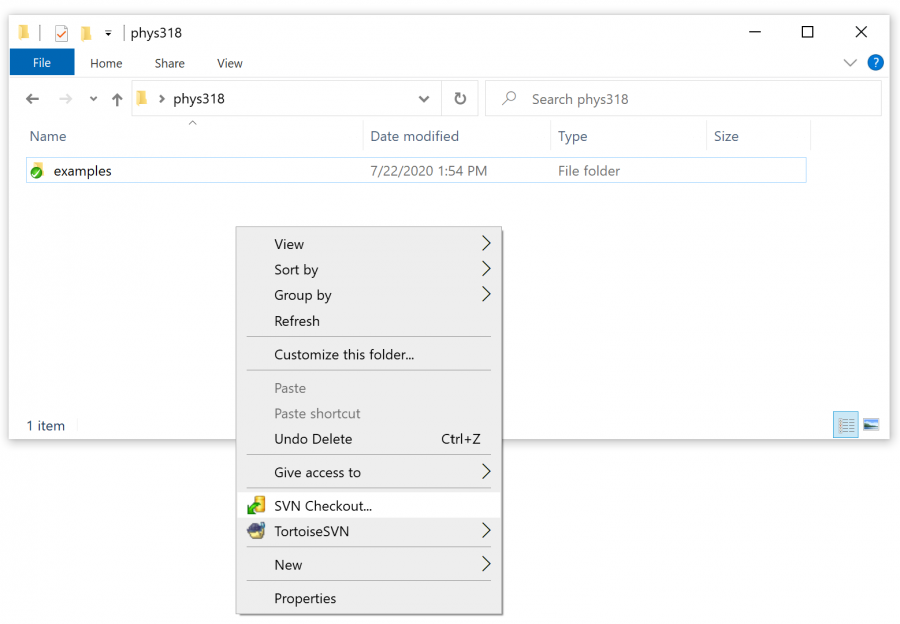This screenshot has width=900, height=624.
Task: Switch to large thumbnail view in status bar
Action: [872, 424]
